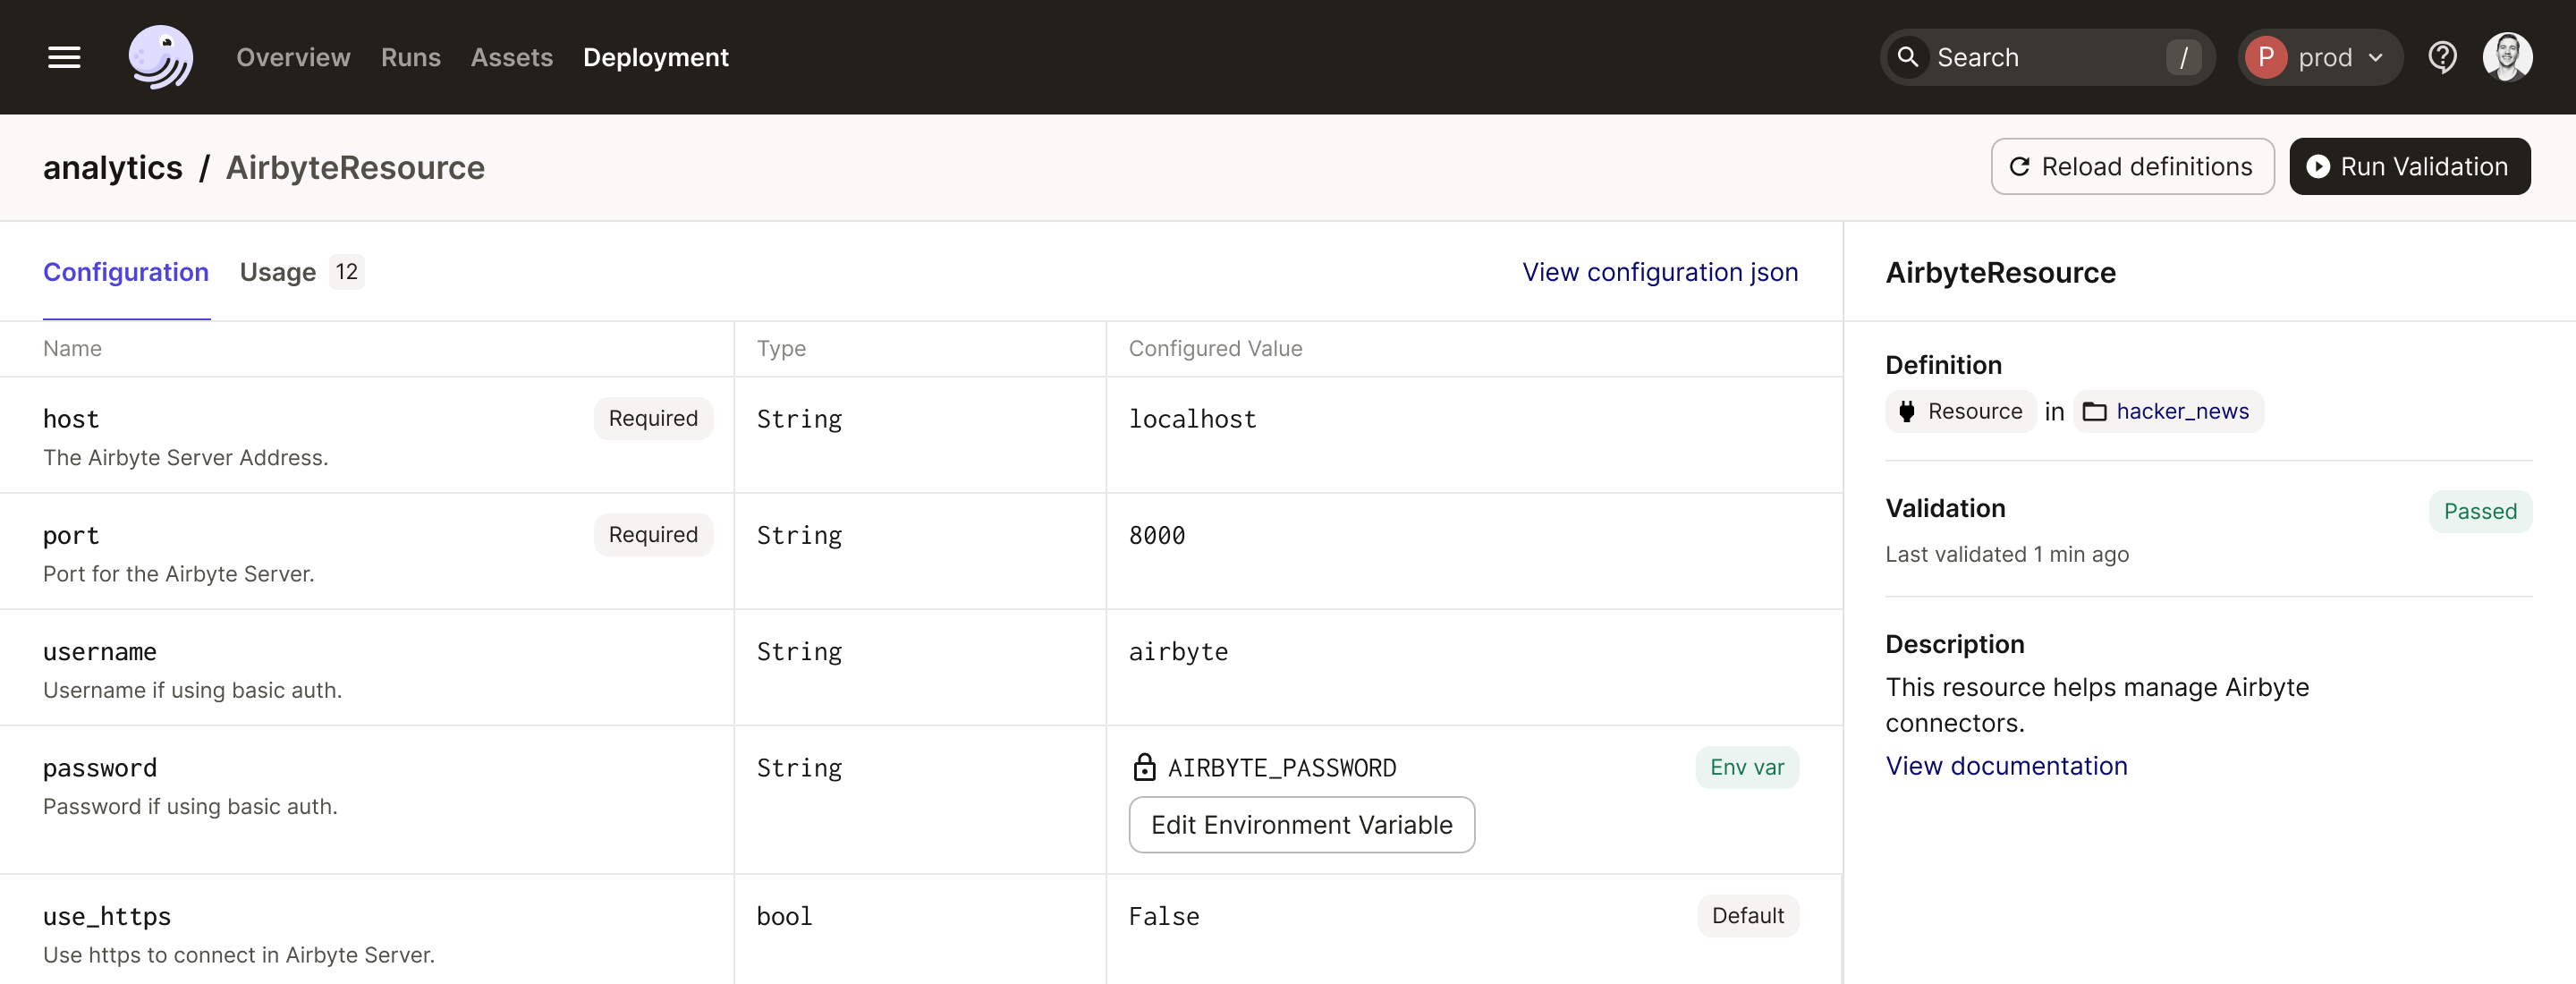This screenshot has height=984, width=2576.
Task: Select Deployment in top navigation
Action: [x=655, y=57]
